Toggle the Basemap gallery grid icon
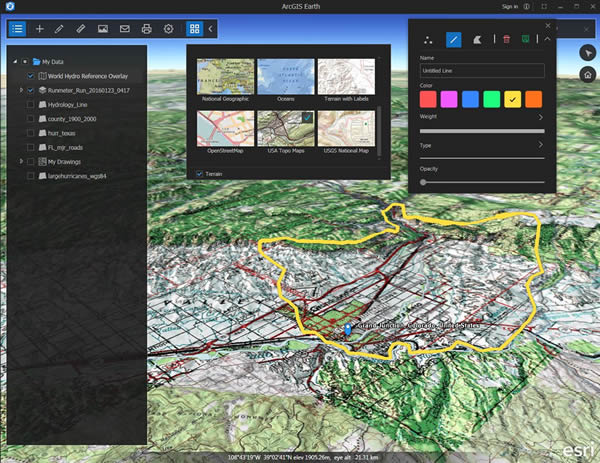600x463 pixels. point(194,29)
